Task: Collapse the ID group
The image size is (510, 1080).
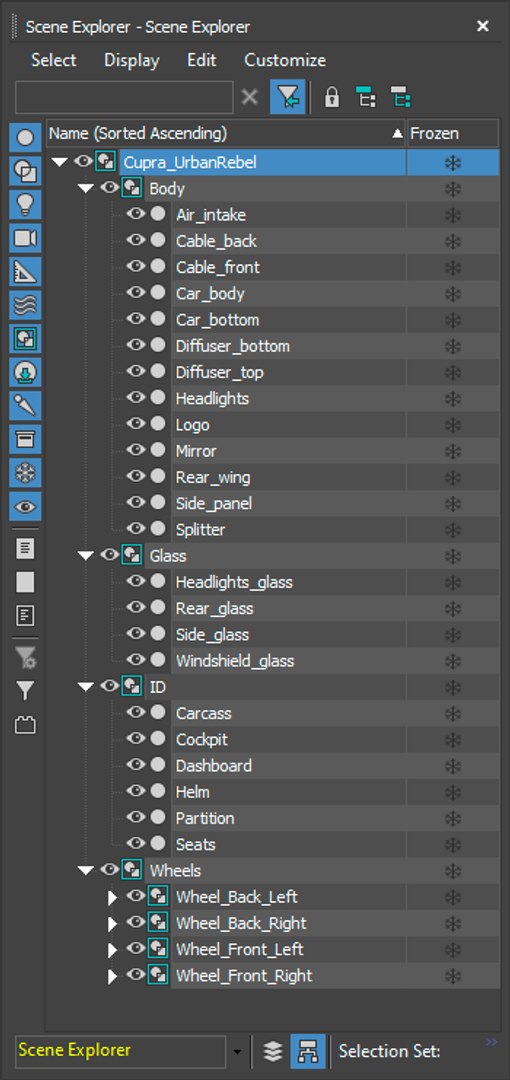Action: (x=85, y=687)
